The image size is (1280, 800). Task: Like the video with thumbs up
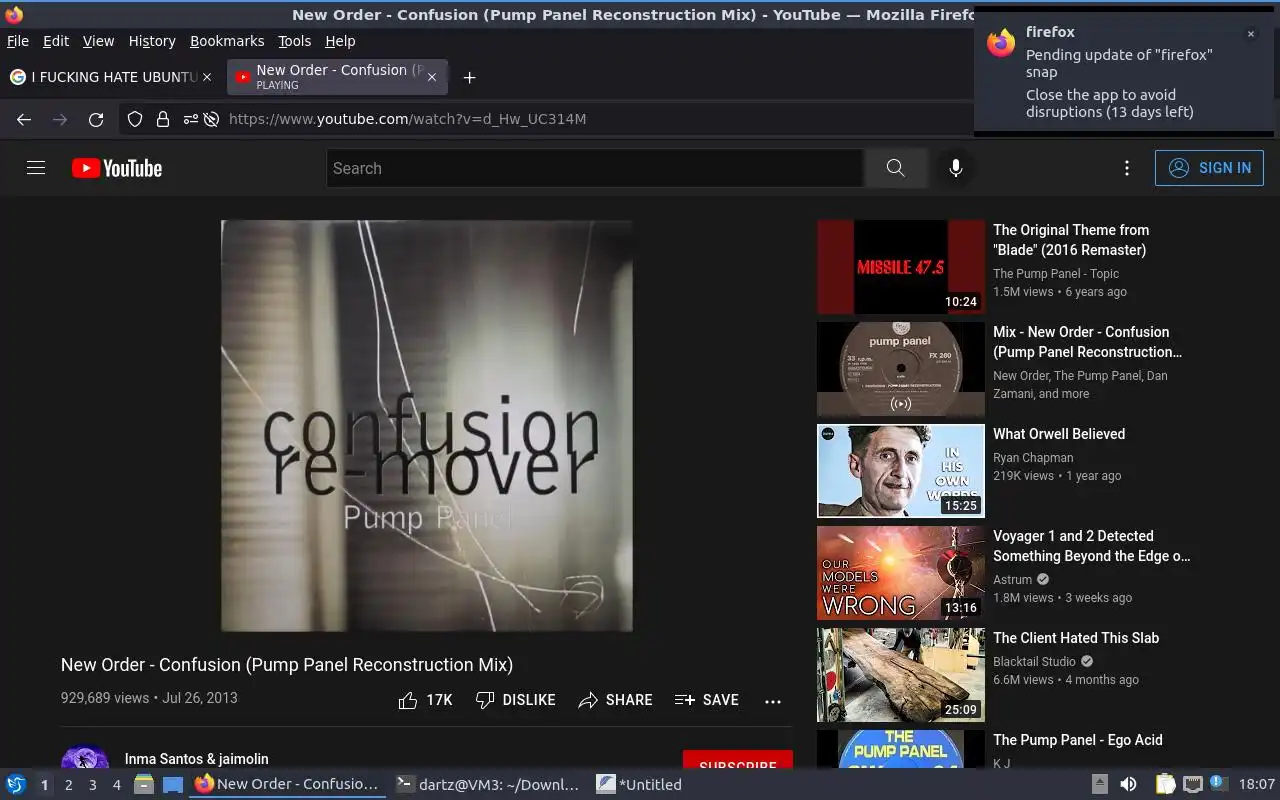pos(425,700)
